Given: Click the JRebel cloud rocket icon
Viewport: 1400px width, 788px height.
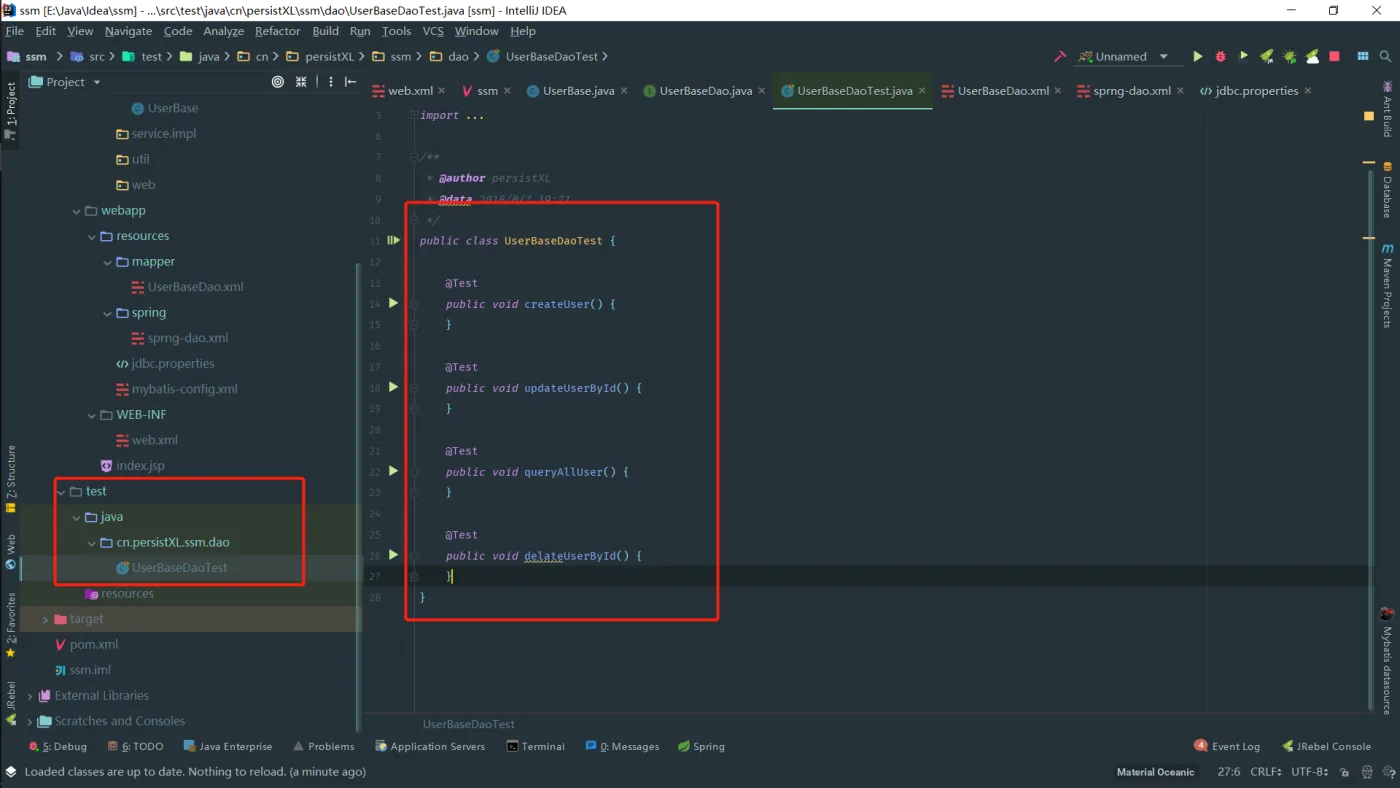Looking at the screenshot, I should 1312,57.
